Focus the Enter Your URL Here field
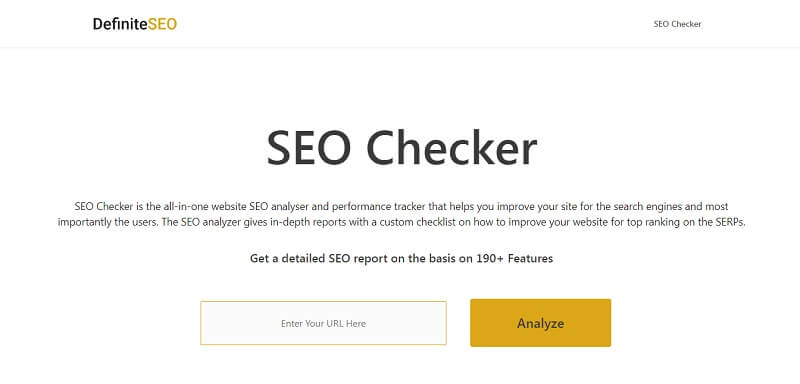The image size is (800, 384). click(323, 323)
